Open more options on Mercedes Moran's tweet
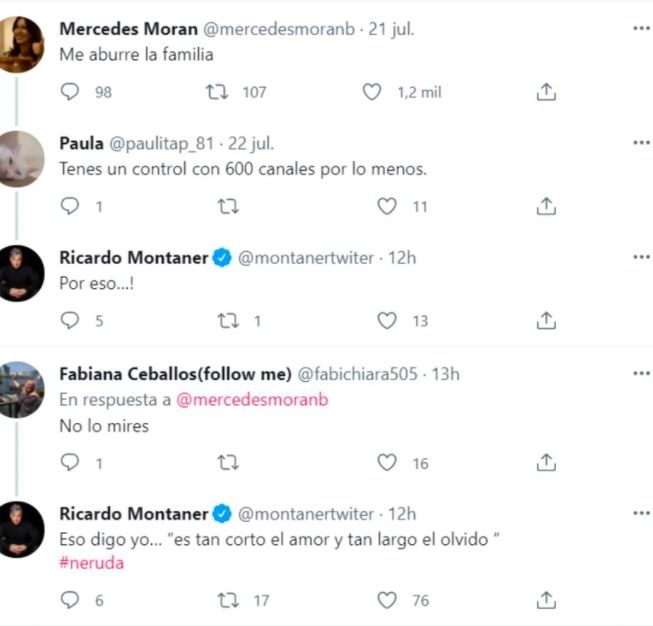This screenshot has width=653, height=626. click(641, 29)
